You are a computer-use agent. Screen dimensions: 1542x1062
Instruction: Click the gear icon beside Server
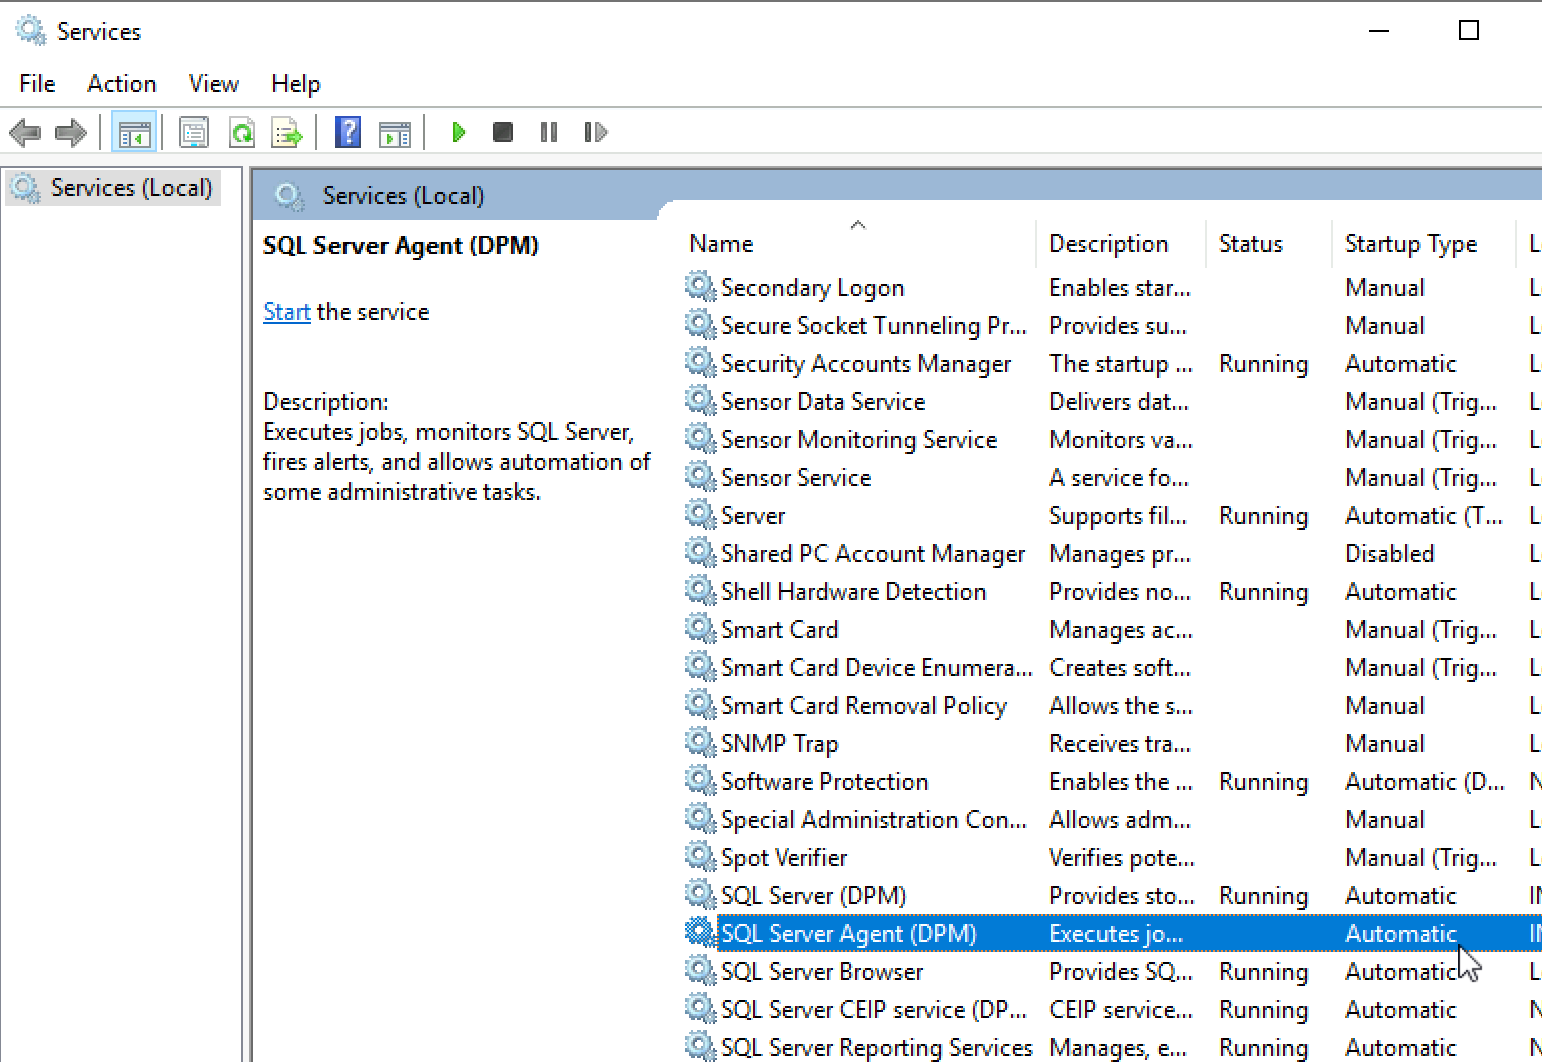pos(700,515)
